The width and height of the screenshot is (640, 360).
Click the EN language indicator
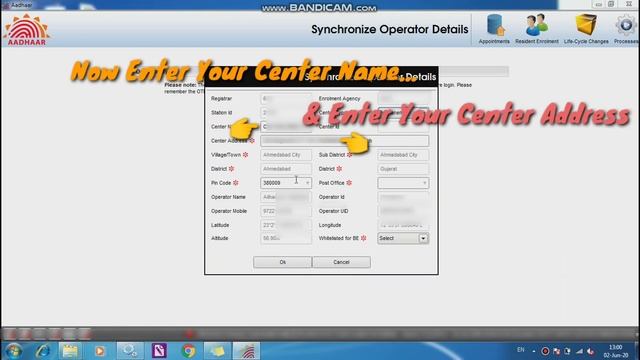point(520,350)
